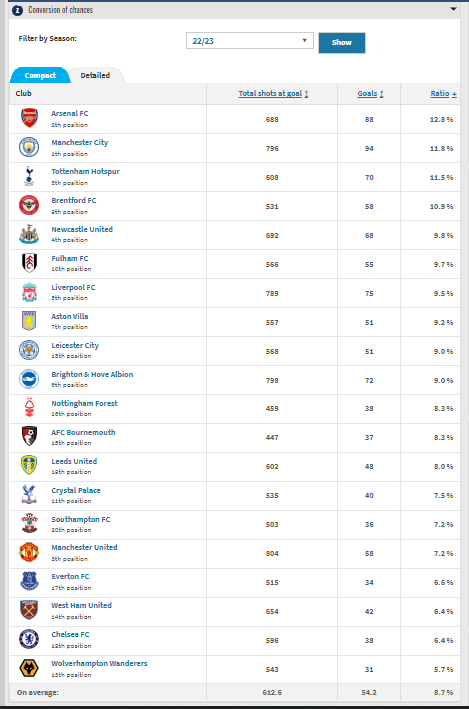The image size is (469, 709).
Task: Click the Manchester City club crest
Action: click(29, 147)
